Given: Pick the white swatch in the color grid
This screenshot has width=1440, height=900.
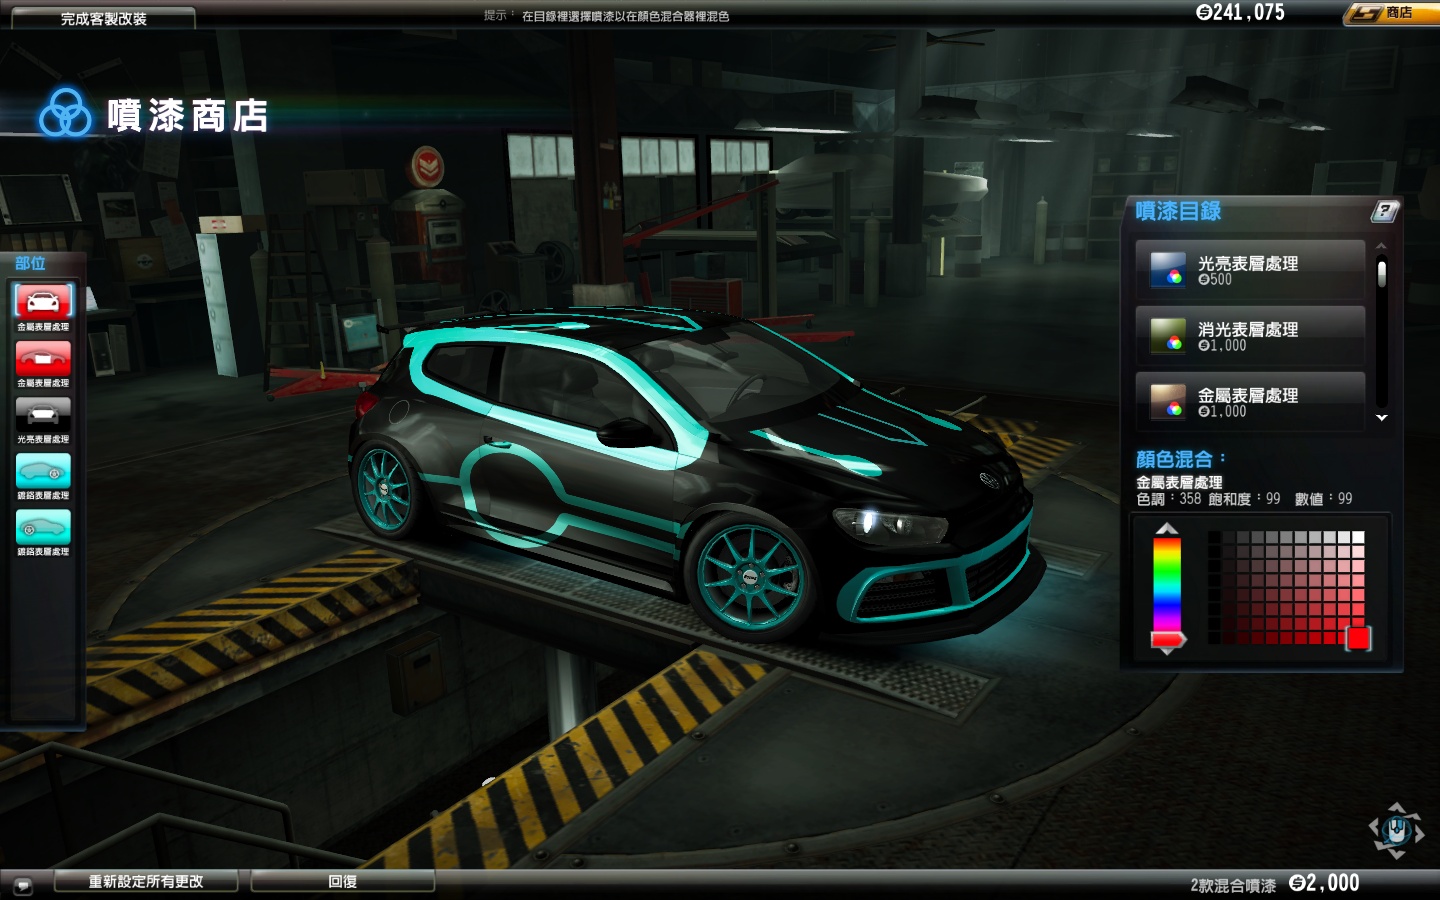Looking at the screenshot, I should [x=1358, y=537].
